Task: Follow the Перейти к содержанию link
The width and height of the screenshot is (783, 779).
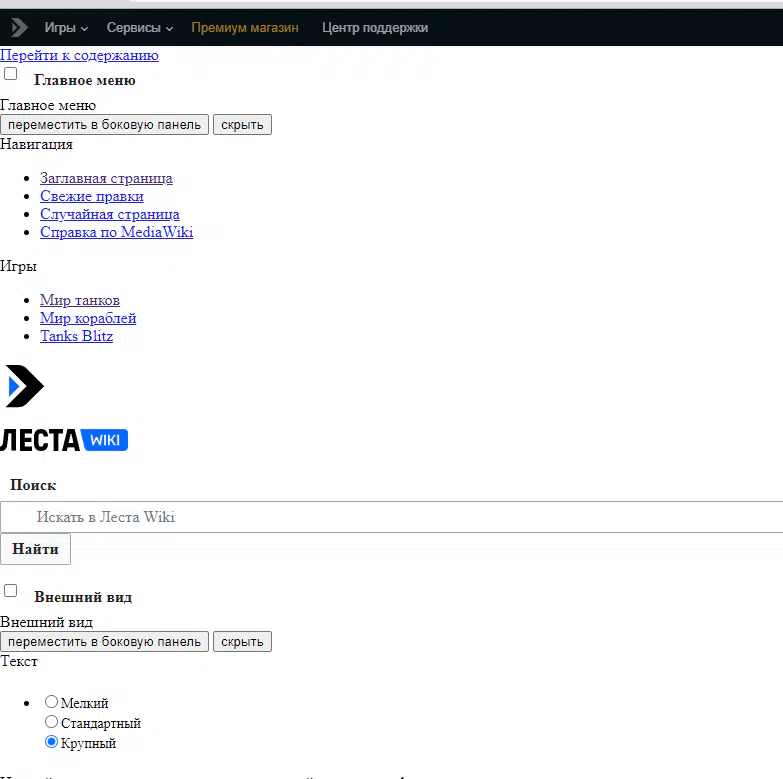Action: [79, 55]
